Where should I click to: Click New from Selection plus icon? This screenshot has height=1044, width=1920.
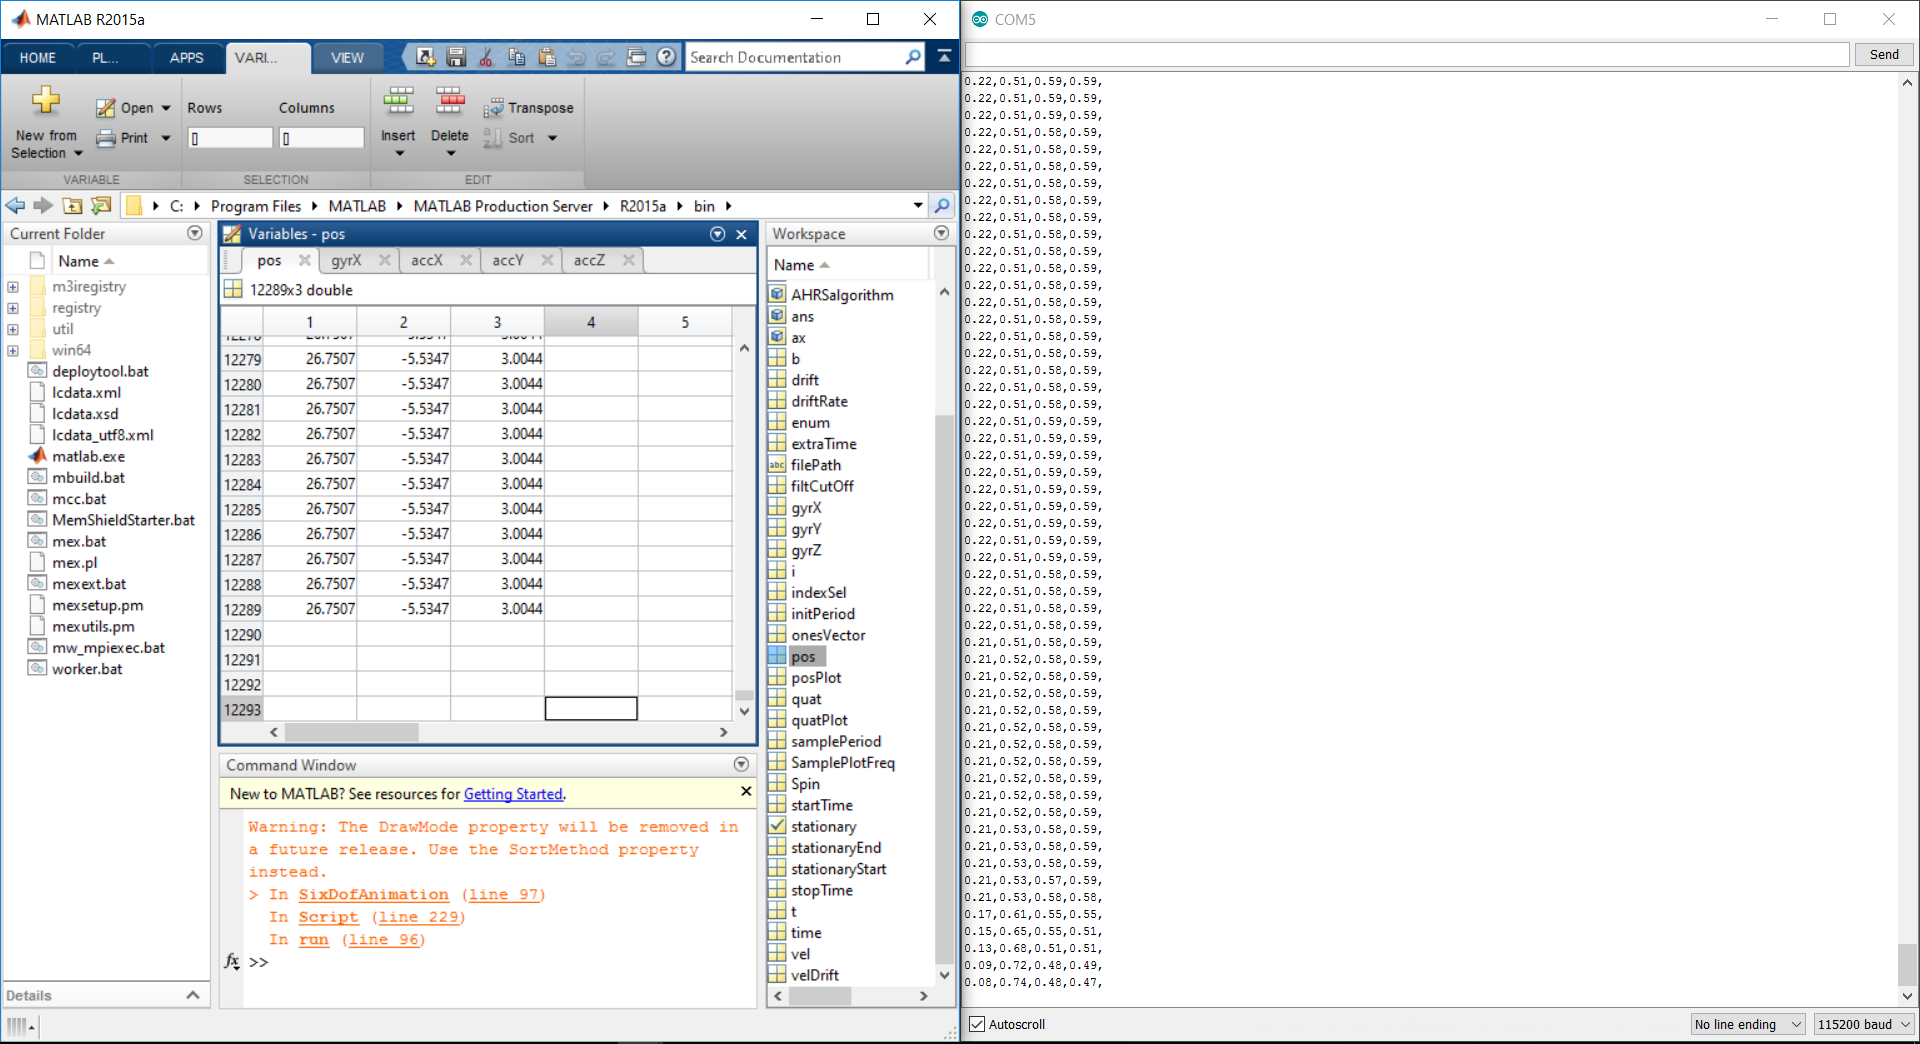click(x=46, y=101)
